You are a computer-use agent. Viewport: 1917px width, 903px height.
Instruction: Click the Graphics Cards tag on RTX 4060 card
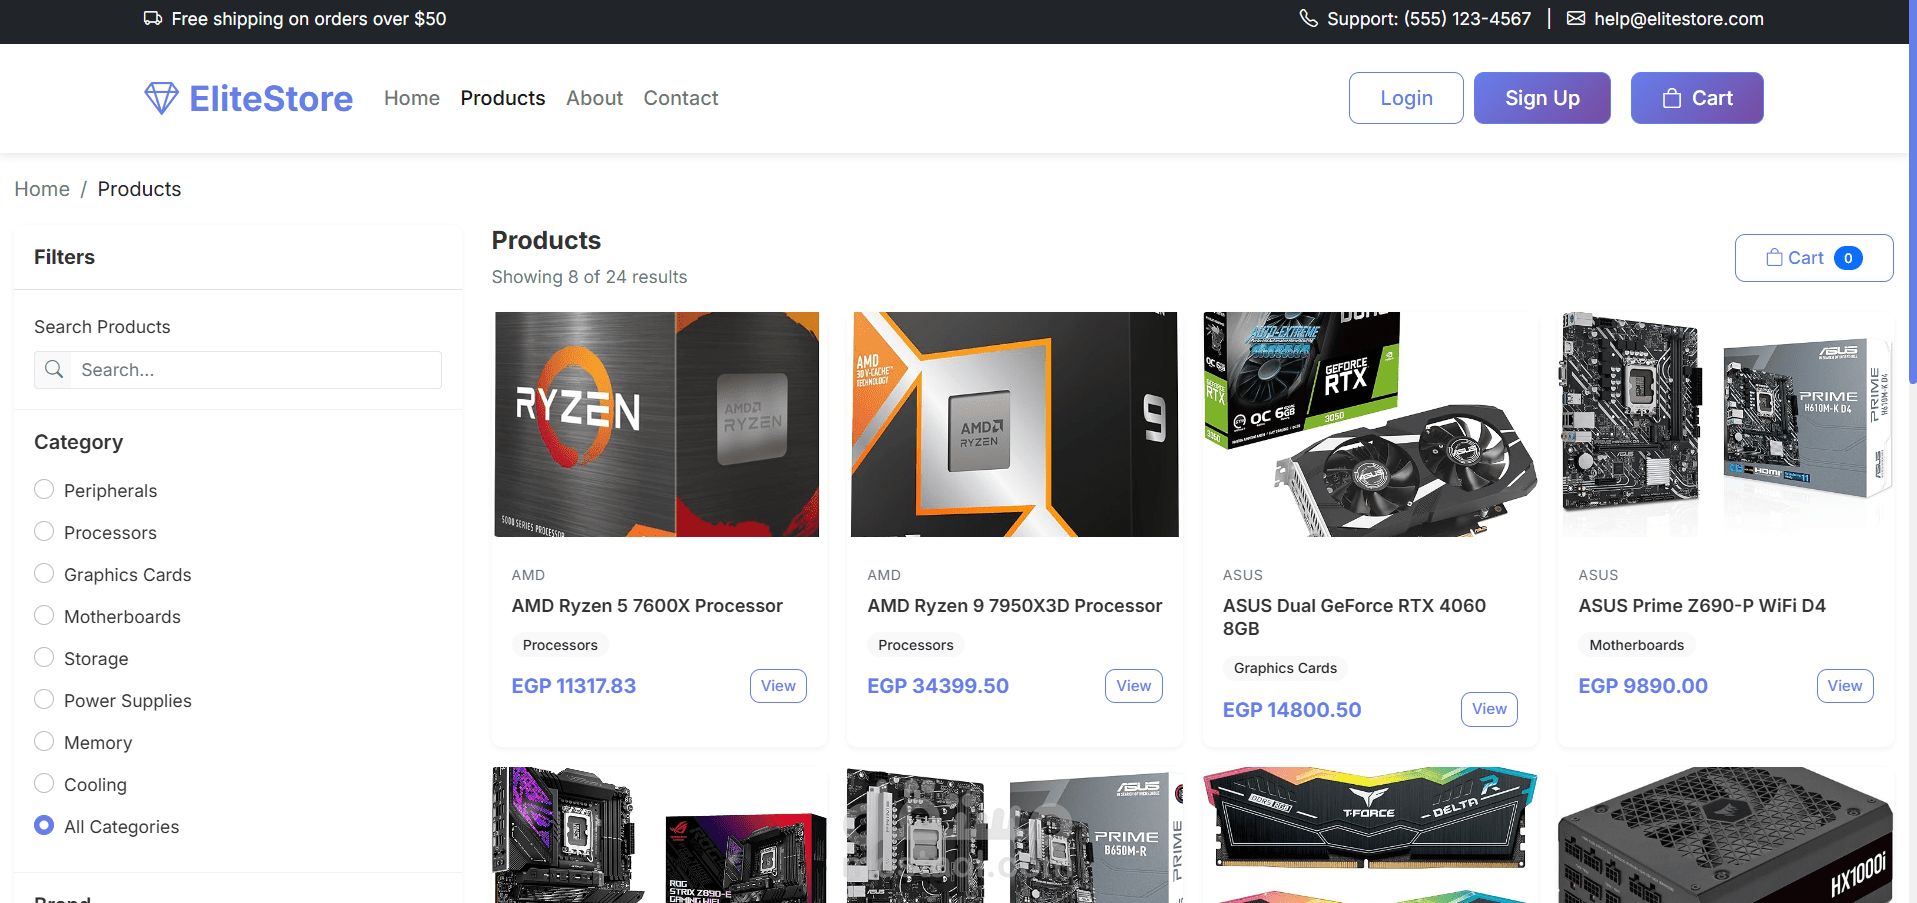1285,668
